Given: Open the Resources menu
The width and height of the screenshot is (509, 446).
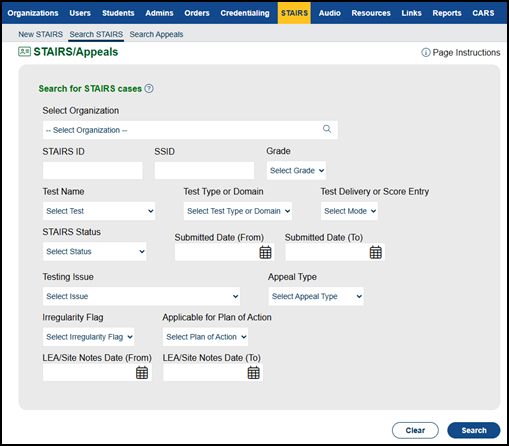Looking at the screenshot, I should point(371,13).
